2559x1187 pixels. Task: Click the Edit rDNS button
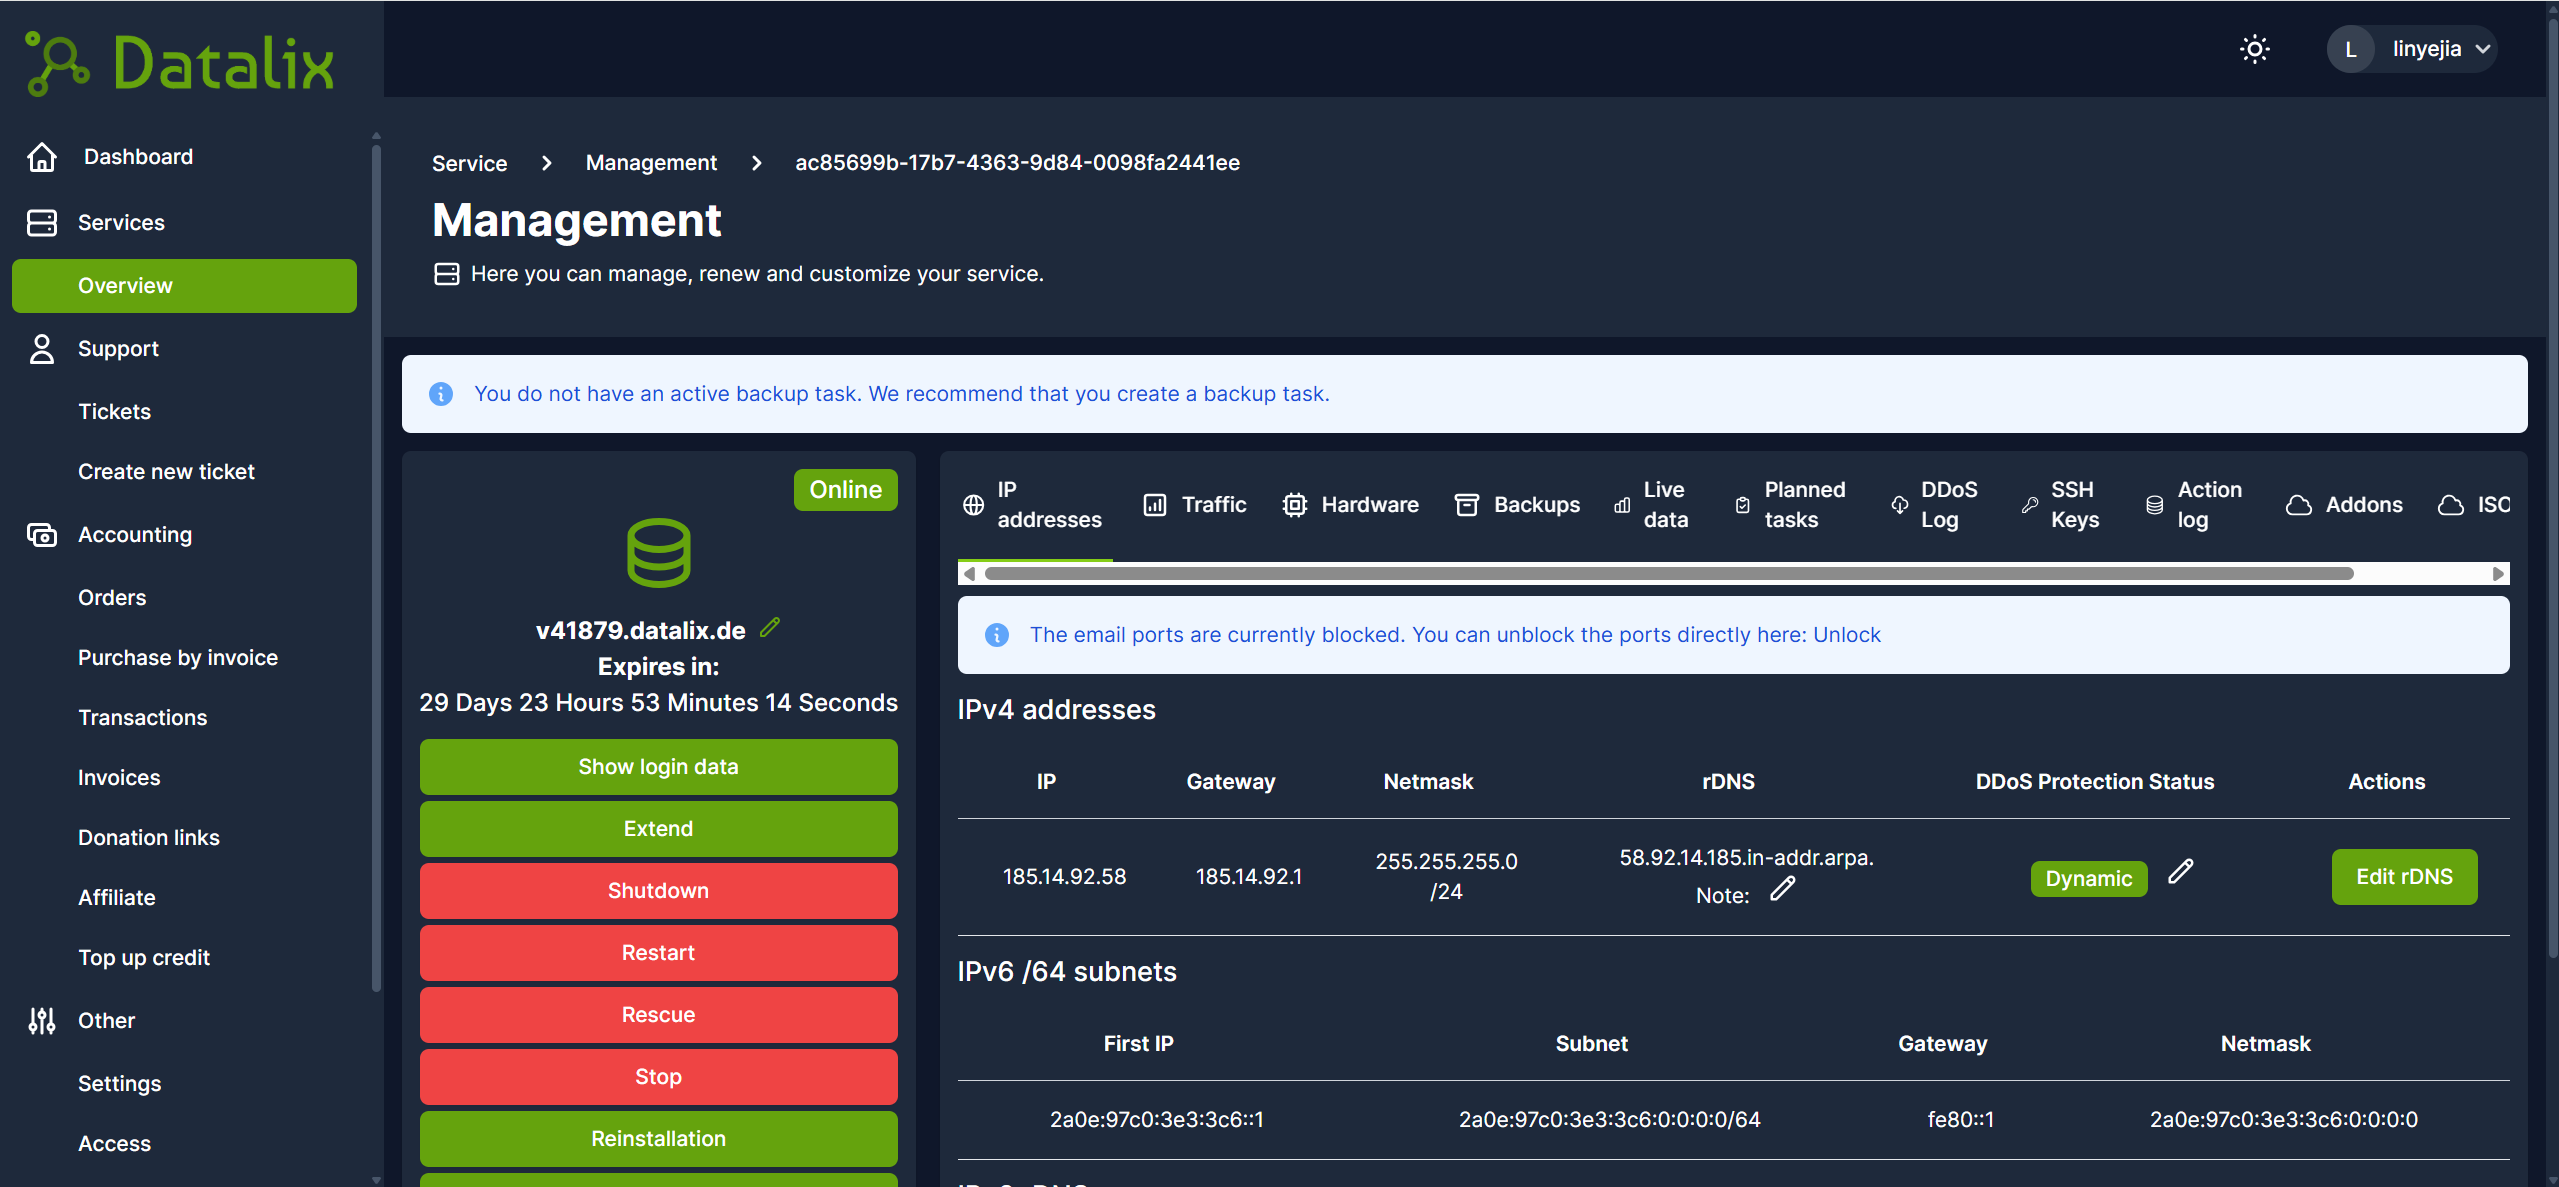(2404, 877)
